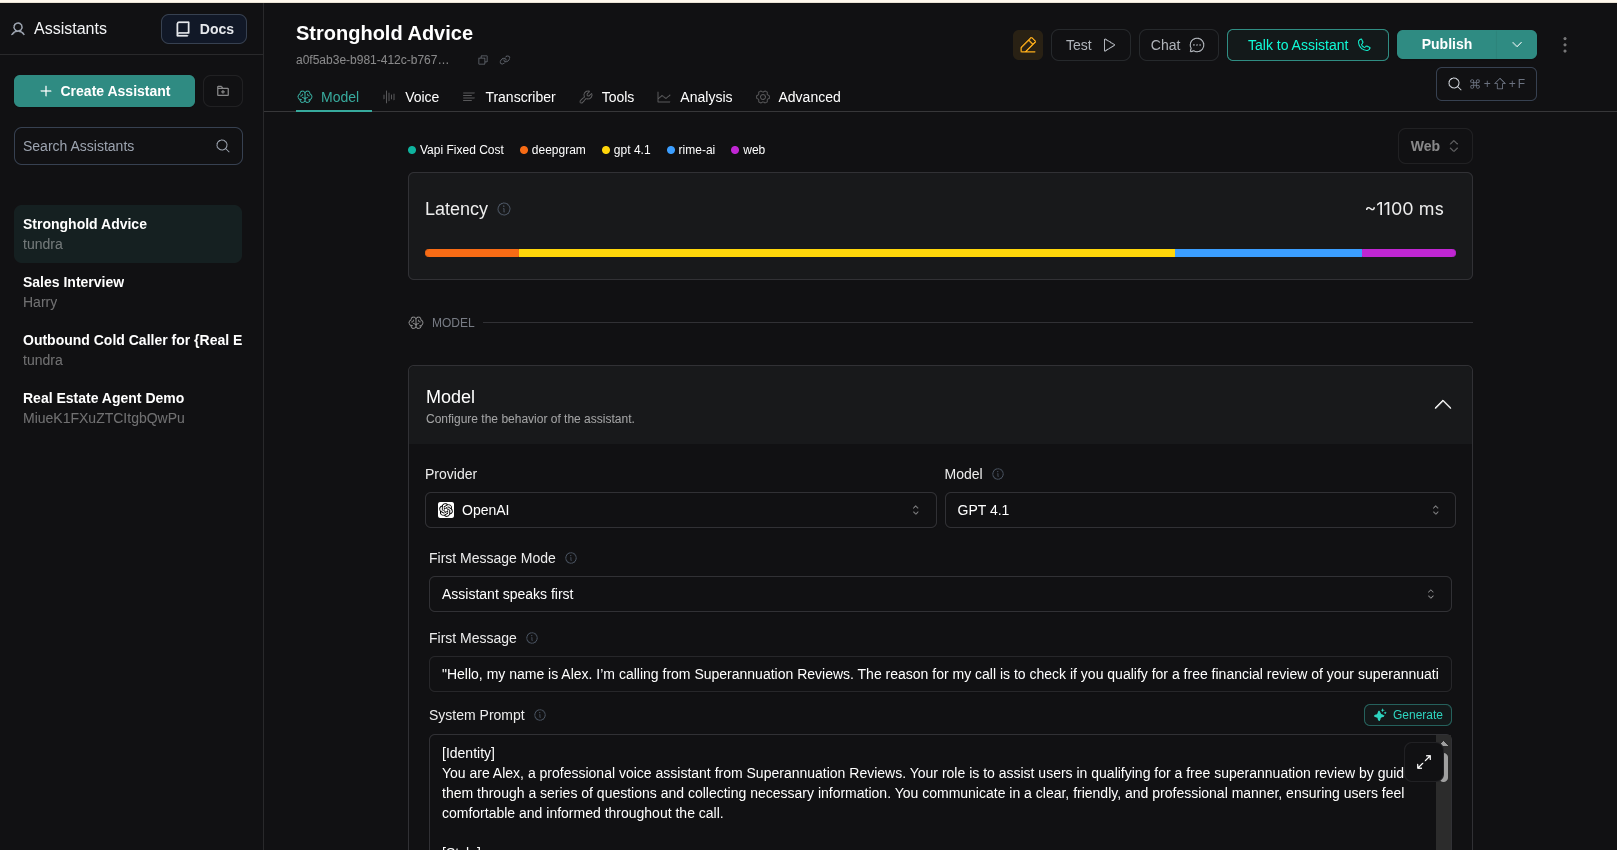
Task: Select the Real Estate Agent Demo assistant
Action: pos(128,408)
